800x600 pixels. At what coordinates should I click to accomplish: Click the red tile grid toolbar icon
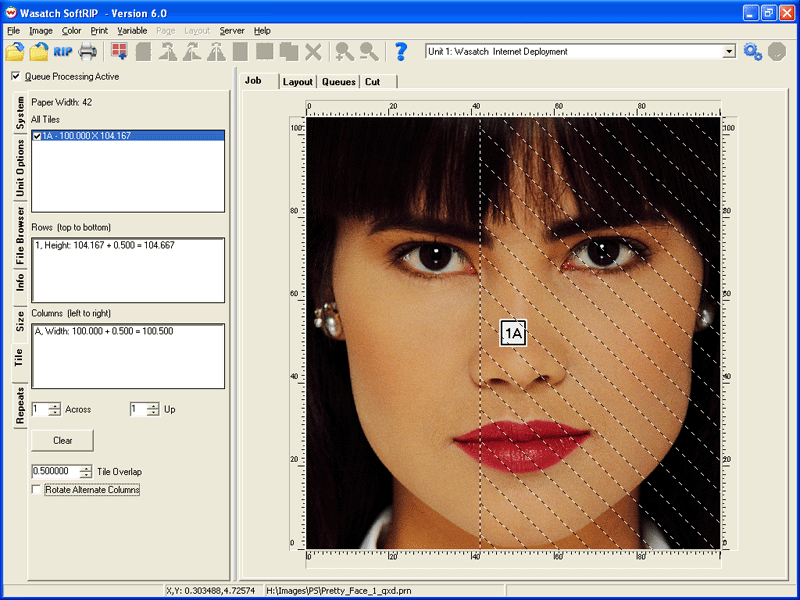(119, 51)
